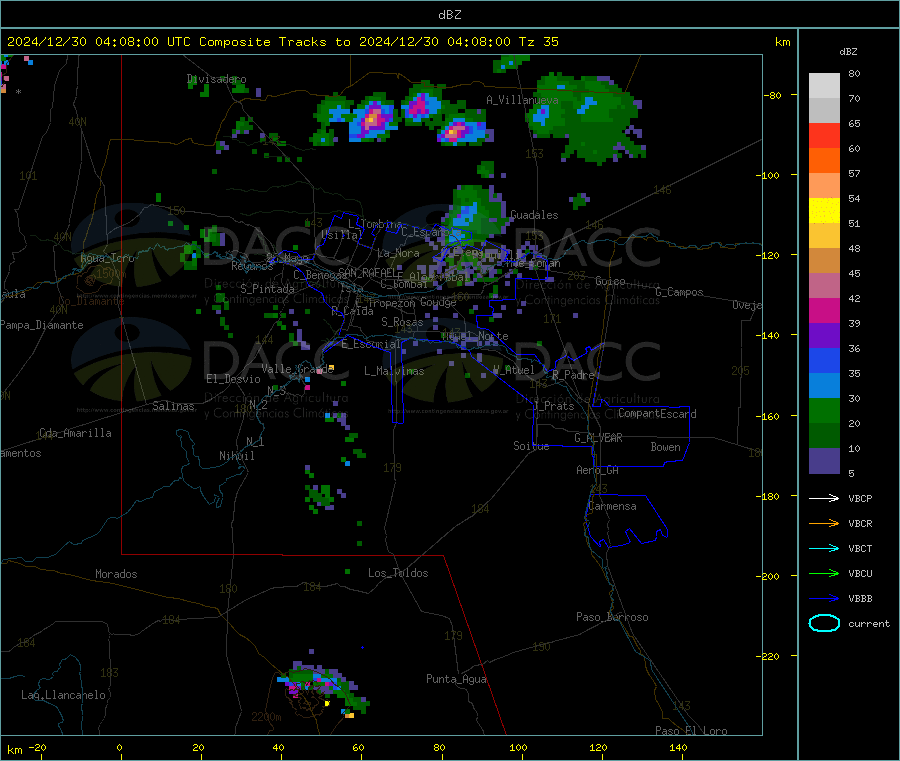The height and width of the screenshot is (761, 900).
Task: Click the 'Salinas' map label
Action: click(173, 406)
